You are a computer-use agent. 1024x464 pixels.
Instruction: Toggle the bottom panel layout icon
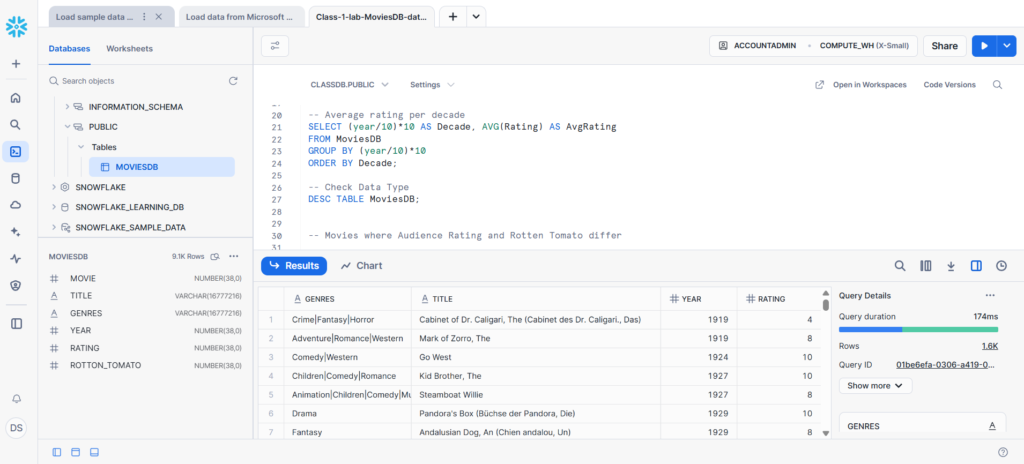[94, 452]
